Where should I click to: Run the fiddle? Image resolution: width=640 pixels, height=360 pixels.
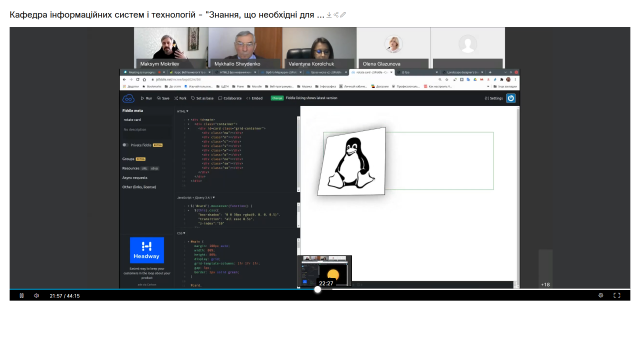(146, 98)
